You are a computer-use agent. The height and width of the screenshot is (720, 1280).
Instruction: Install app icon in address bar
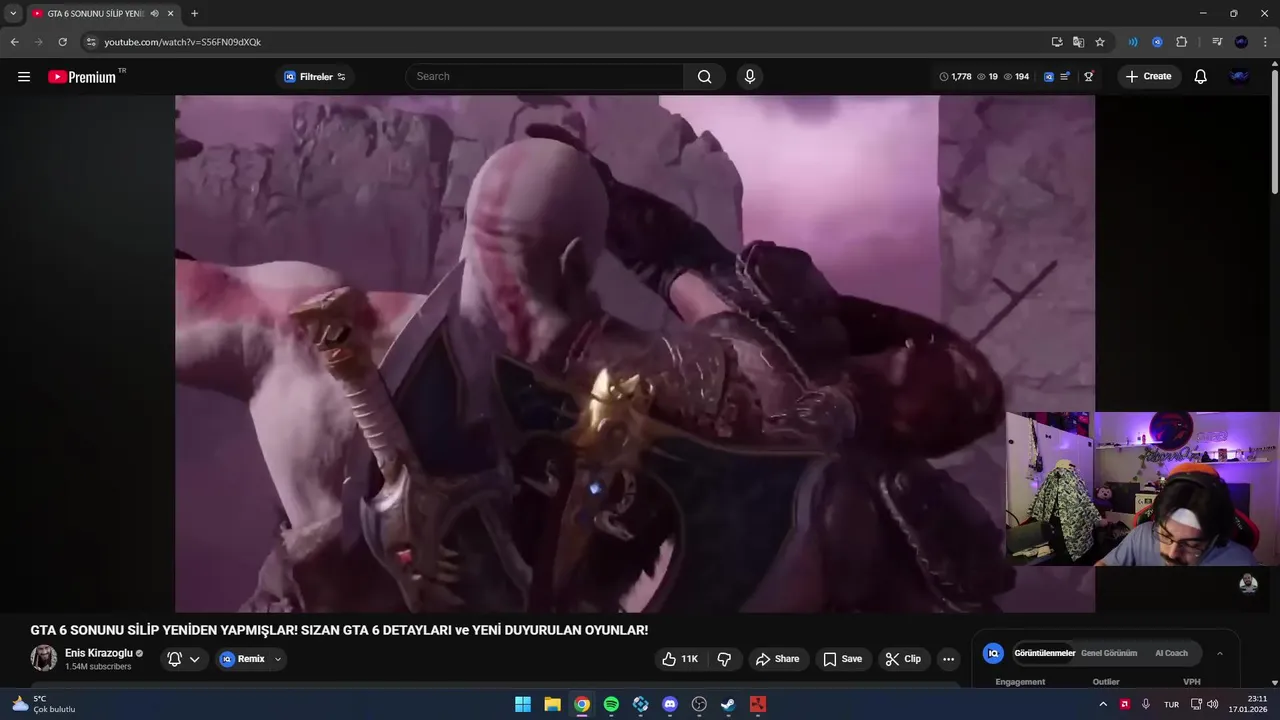[1057, 42]
